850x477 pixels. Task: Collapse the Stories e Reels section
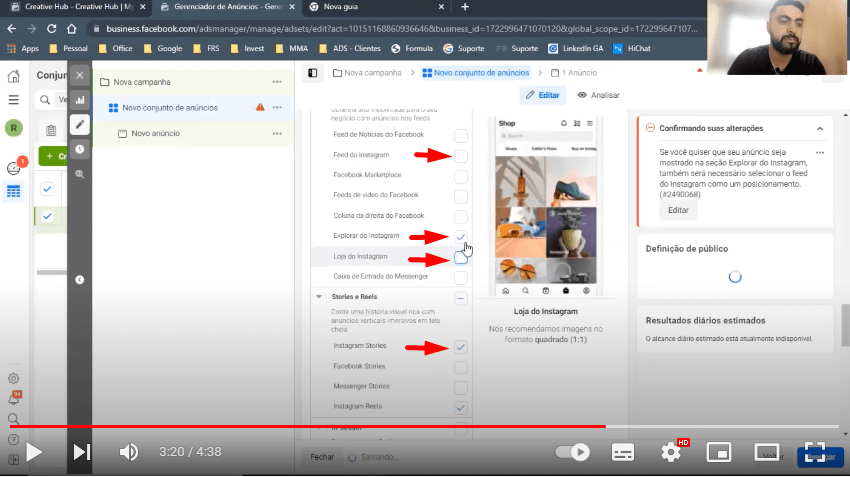click(x=319, y=296)
